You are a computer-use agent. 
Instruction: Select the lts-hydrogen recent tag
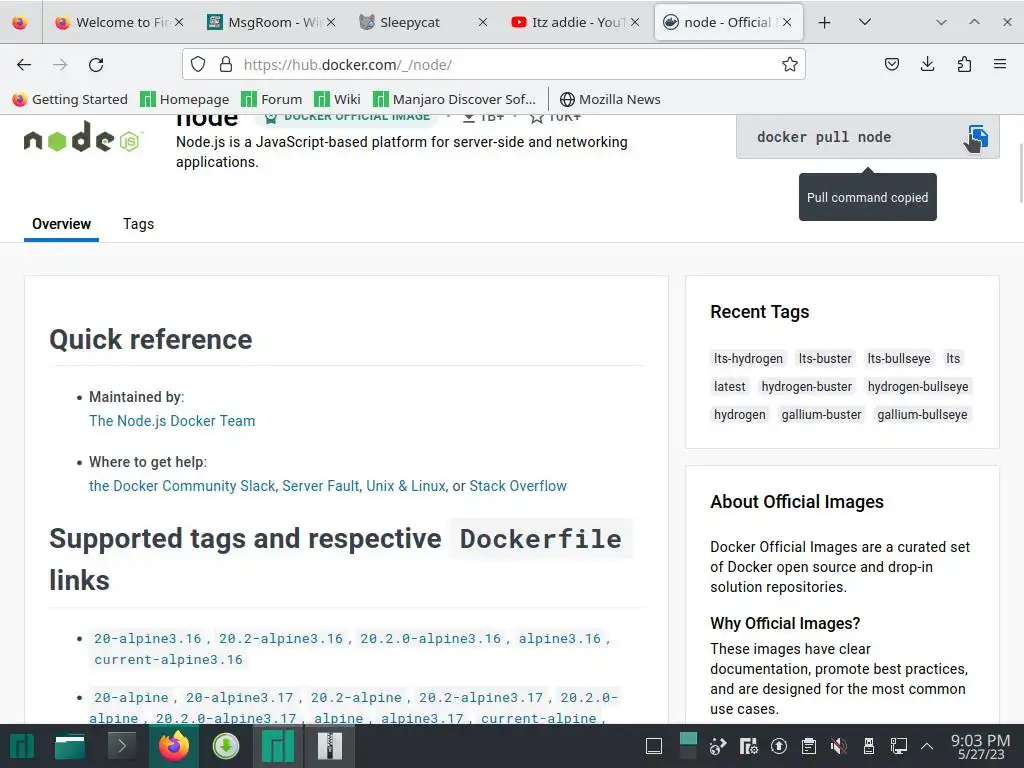[748, 359]
